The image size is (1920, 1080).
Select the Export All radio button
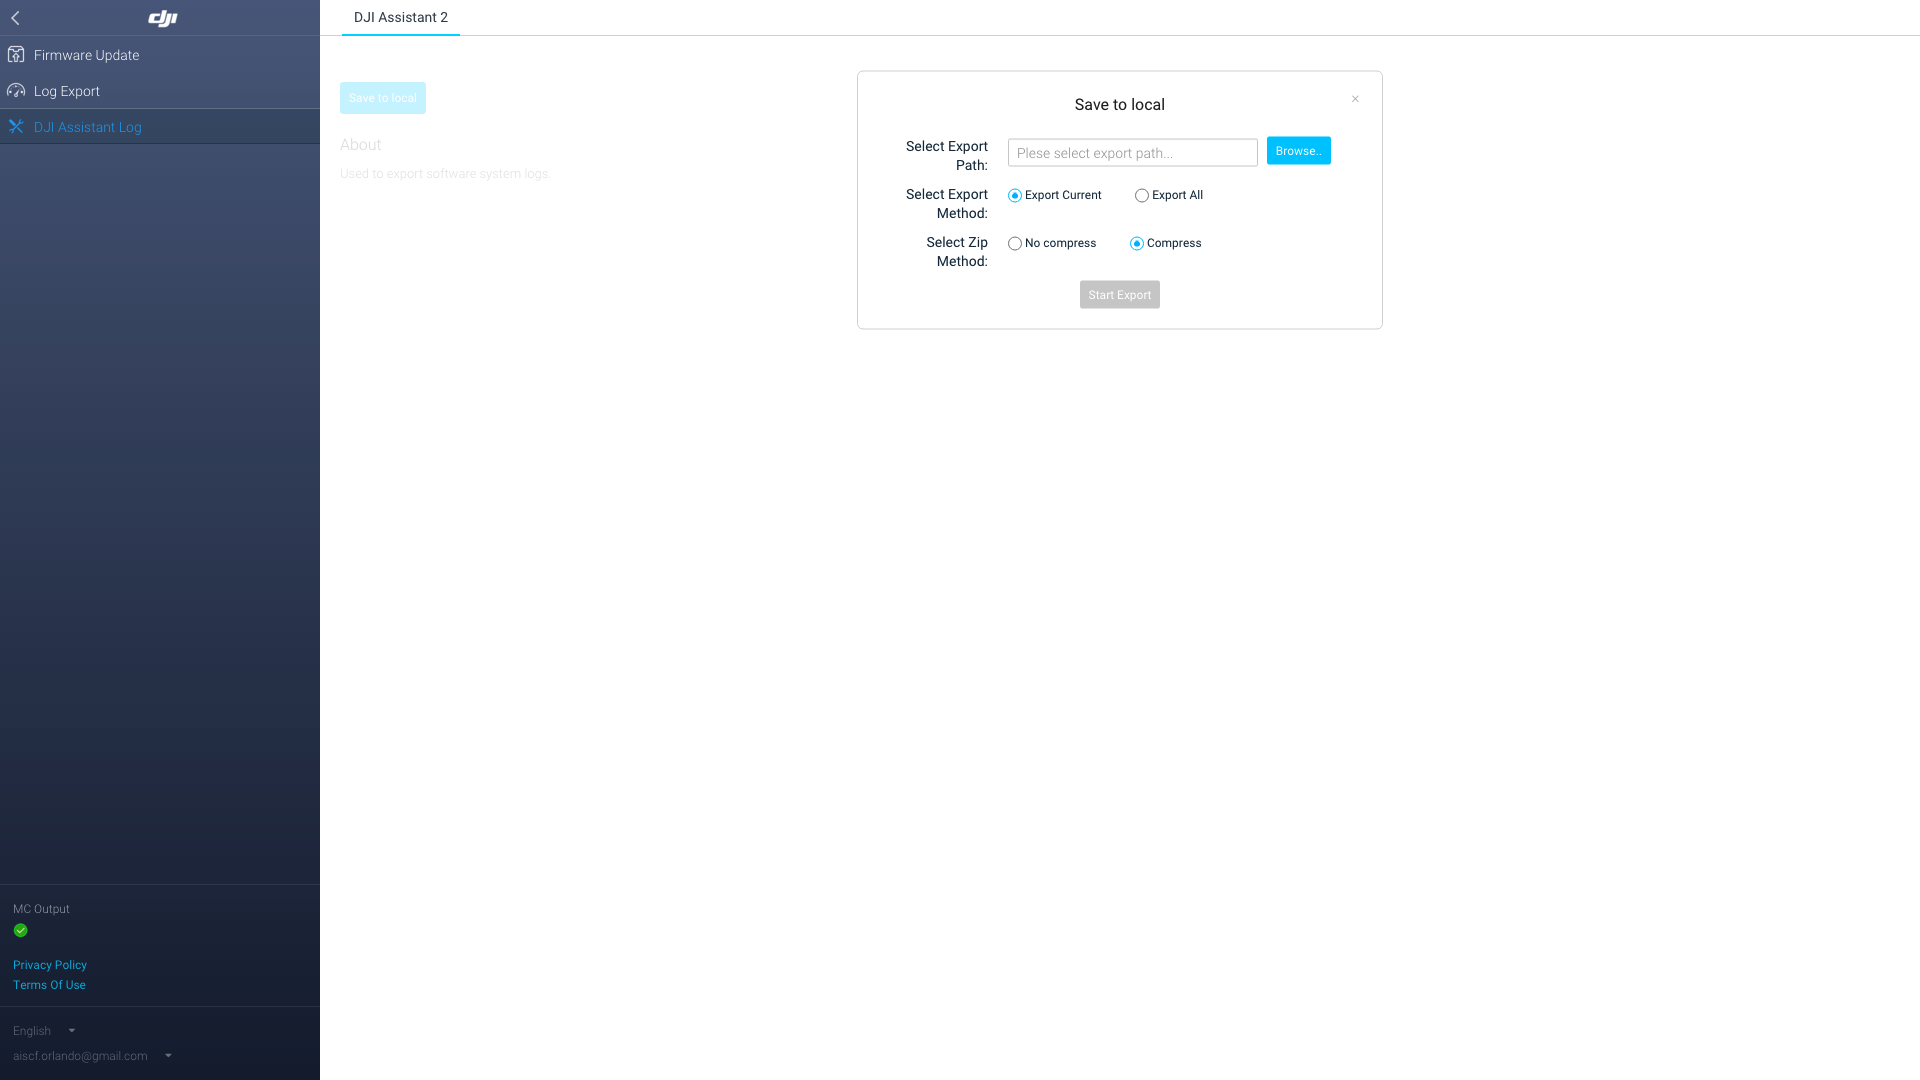pos(1141,195)
